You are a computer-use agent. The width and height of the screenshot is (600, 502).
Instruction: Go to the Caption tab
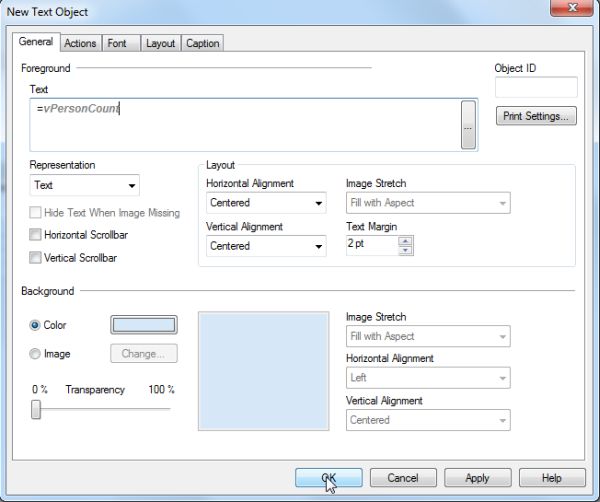202,43
